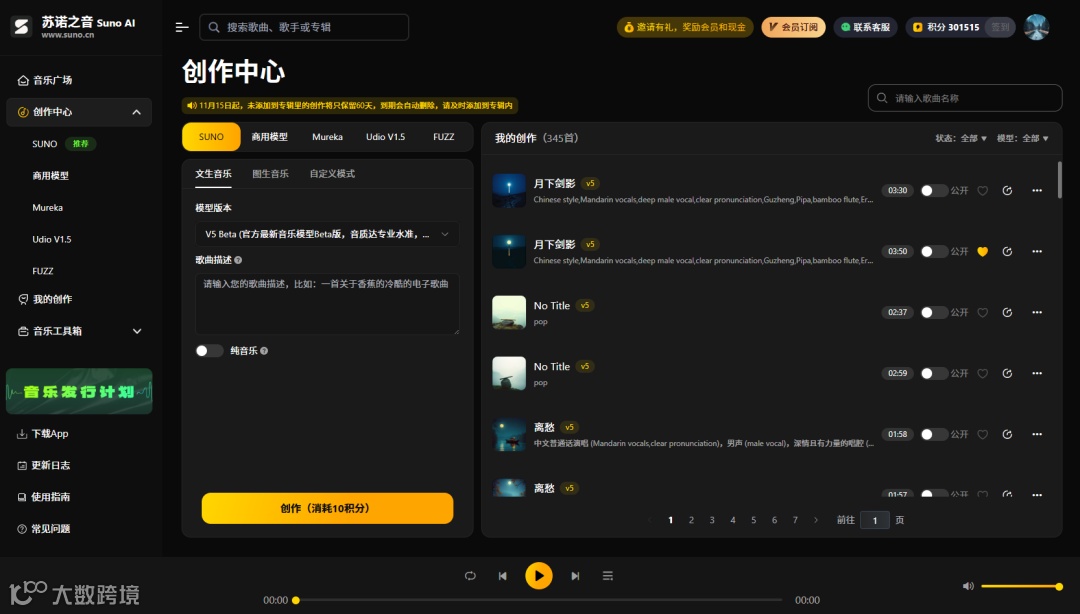
Task: Click the 纯音乐 help question icon
Action: [x=264, y=351]
